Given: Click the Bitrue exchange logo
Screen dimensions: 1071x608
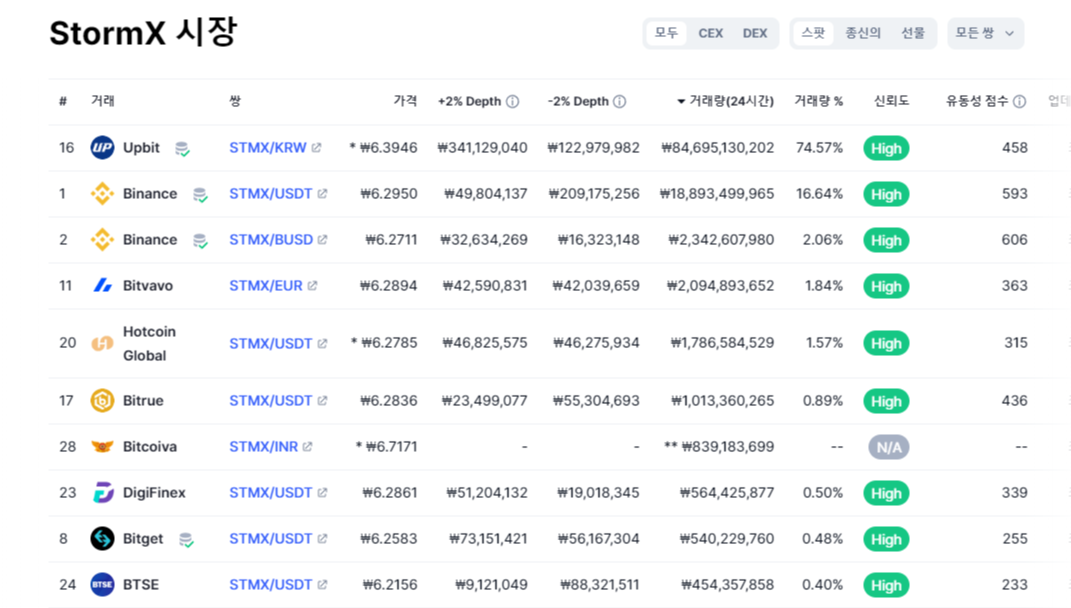Looking at the screenshot, I should click(102, 400).
